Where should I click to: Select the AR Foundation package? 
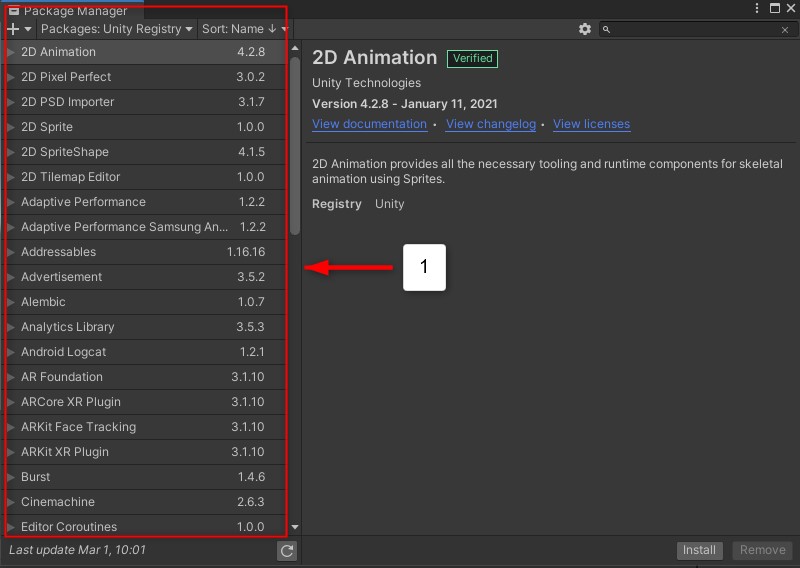click(x=145, y=377)
